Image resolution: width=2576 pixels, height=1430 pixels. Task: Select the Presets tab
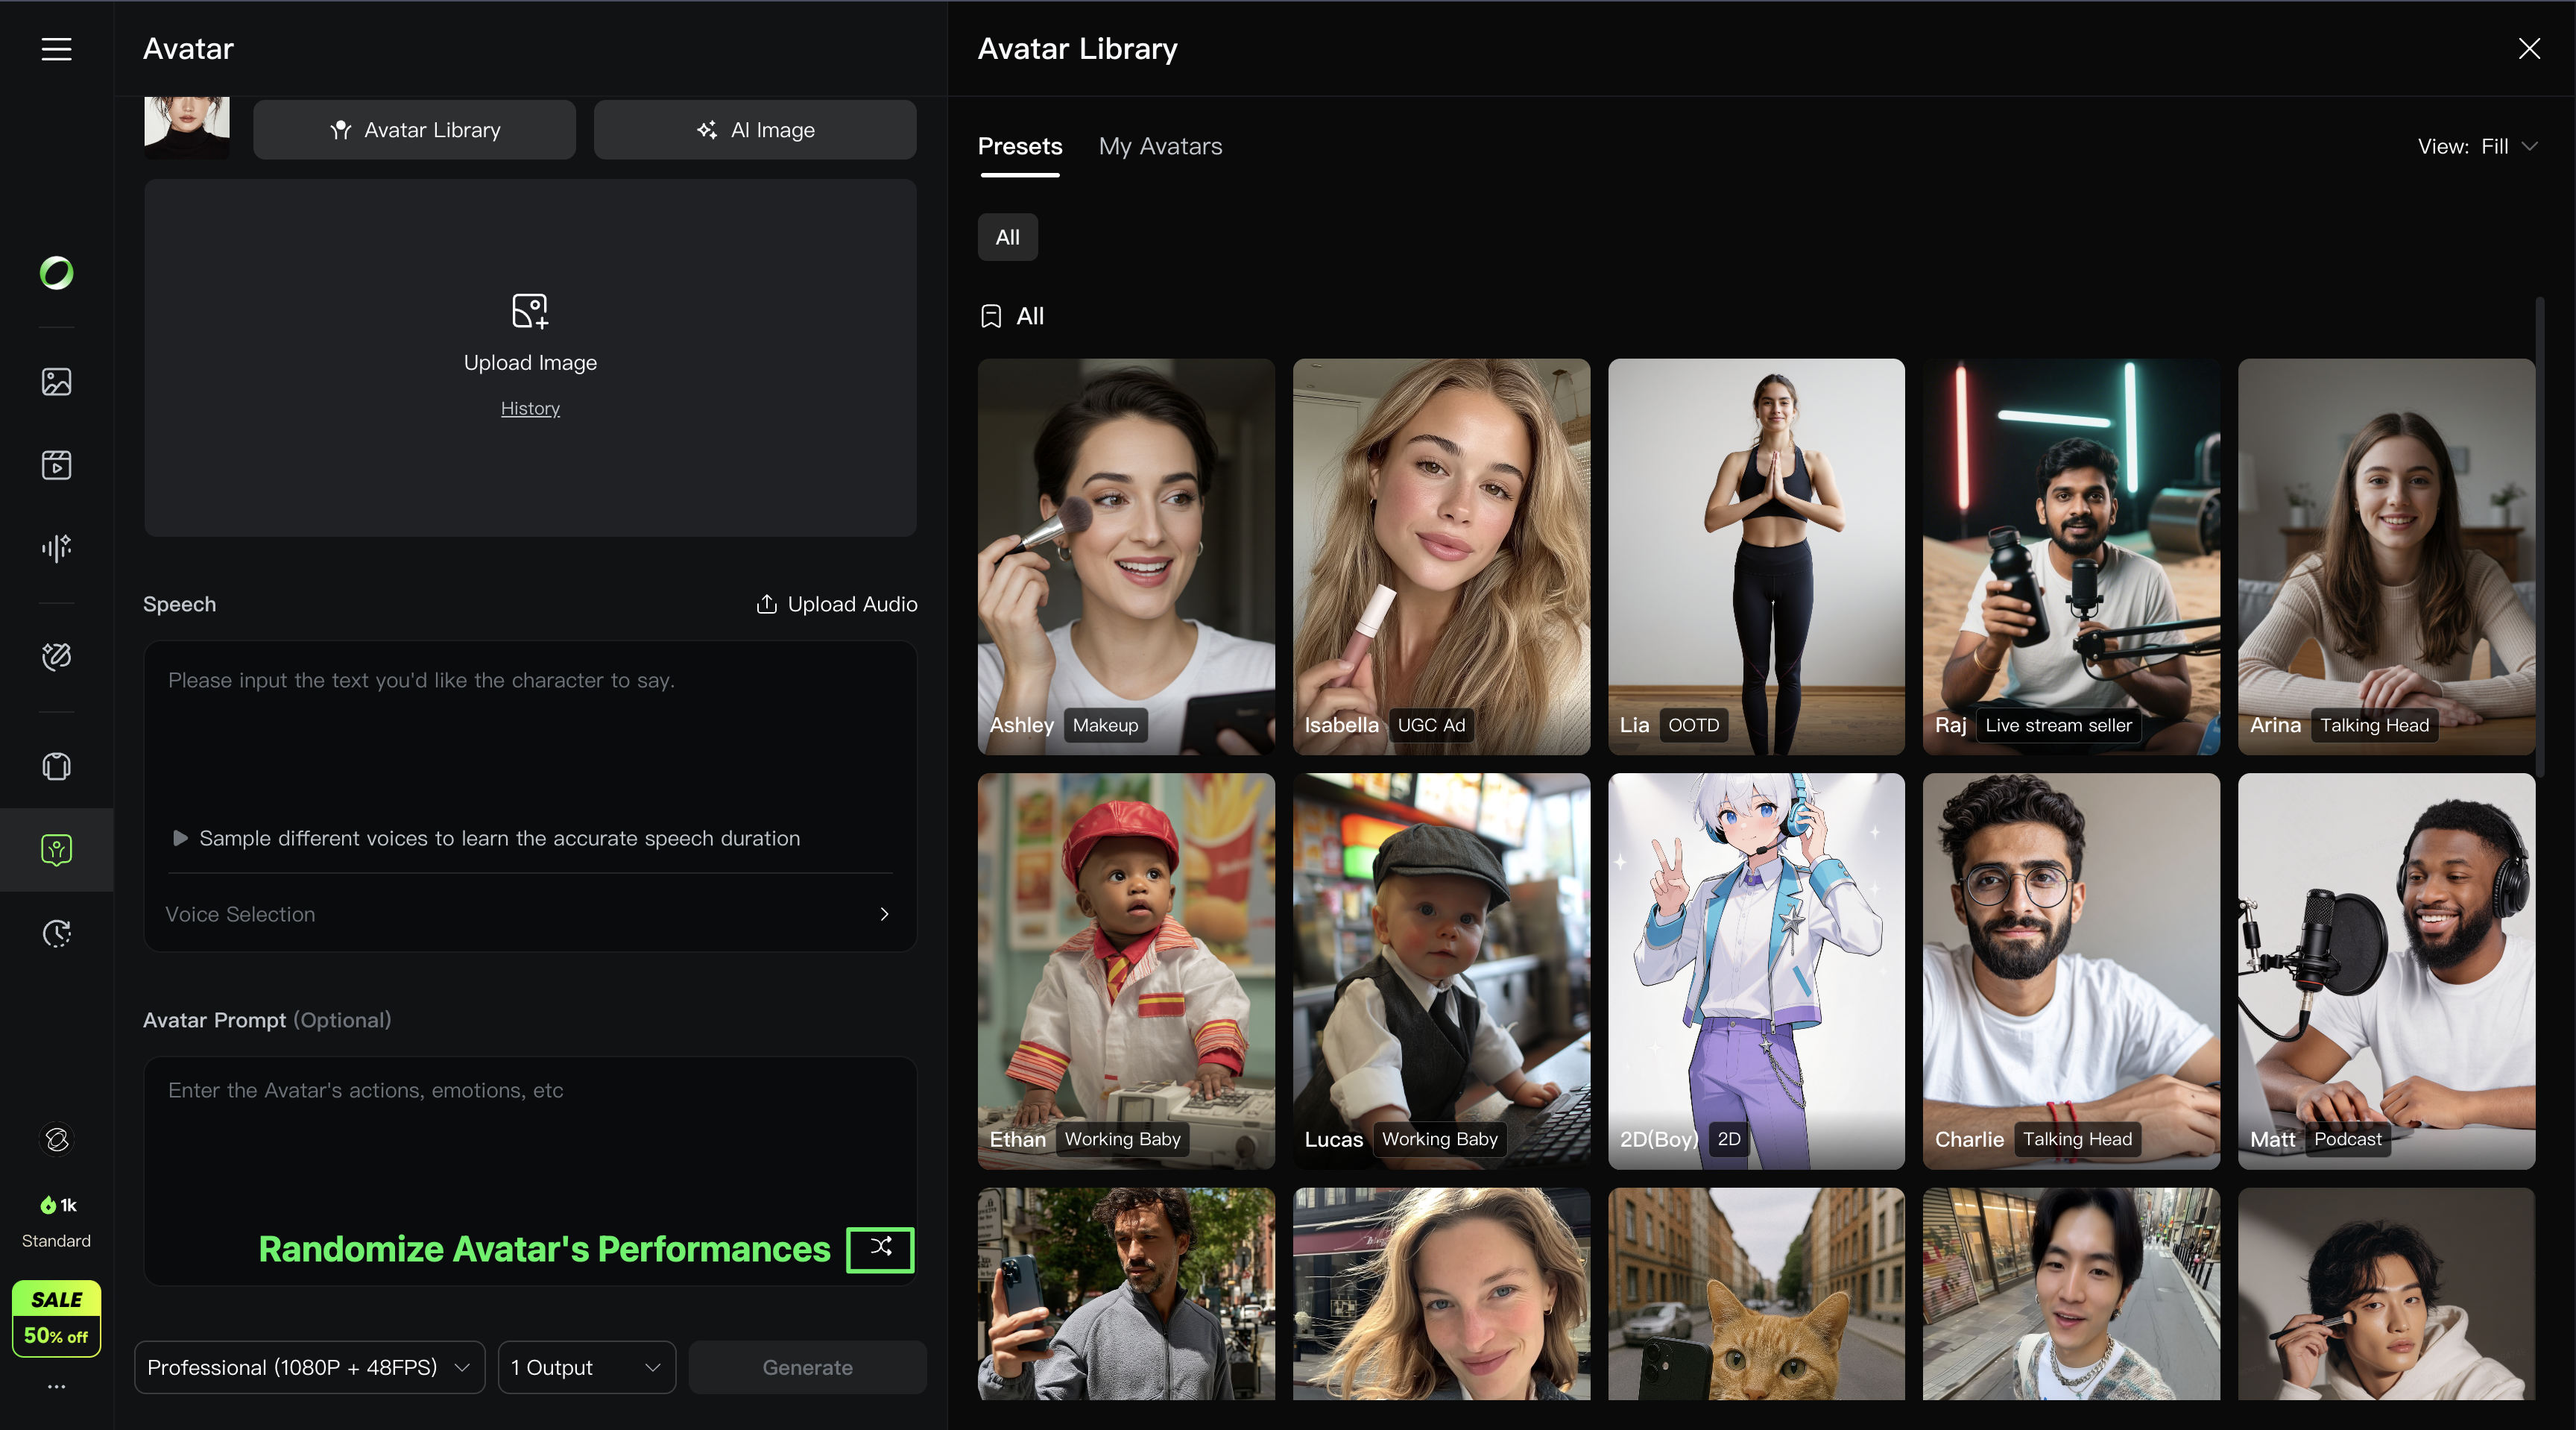click(x=1019, y=146)
